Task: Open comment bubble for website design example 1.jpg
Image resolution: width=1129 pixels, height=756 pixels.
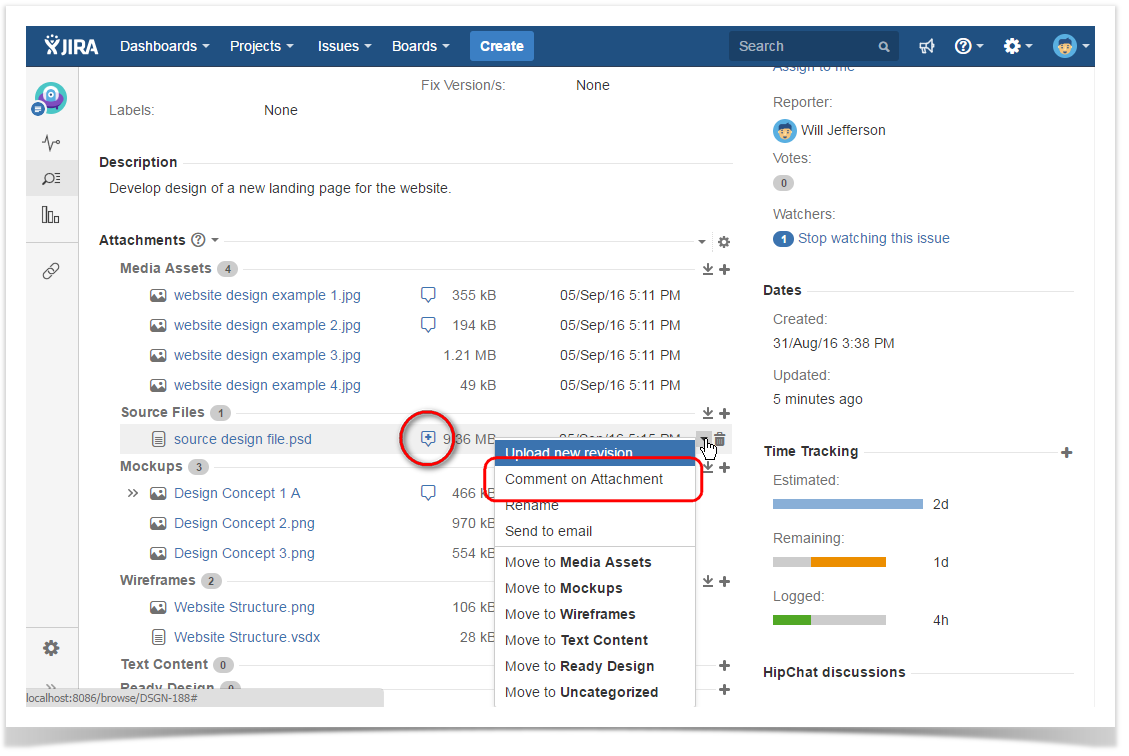Action: 428,295
